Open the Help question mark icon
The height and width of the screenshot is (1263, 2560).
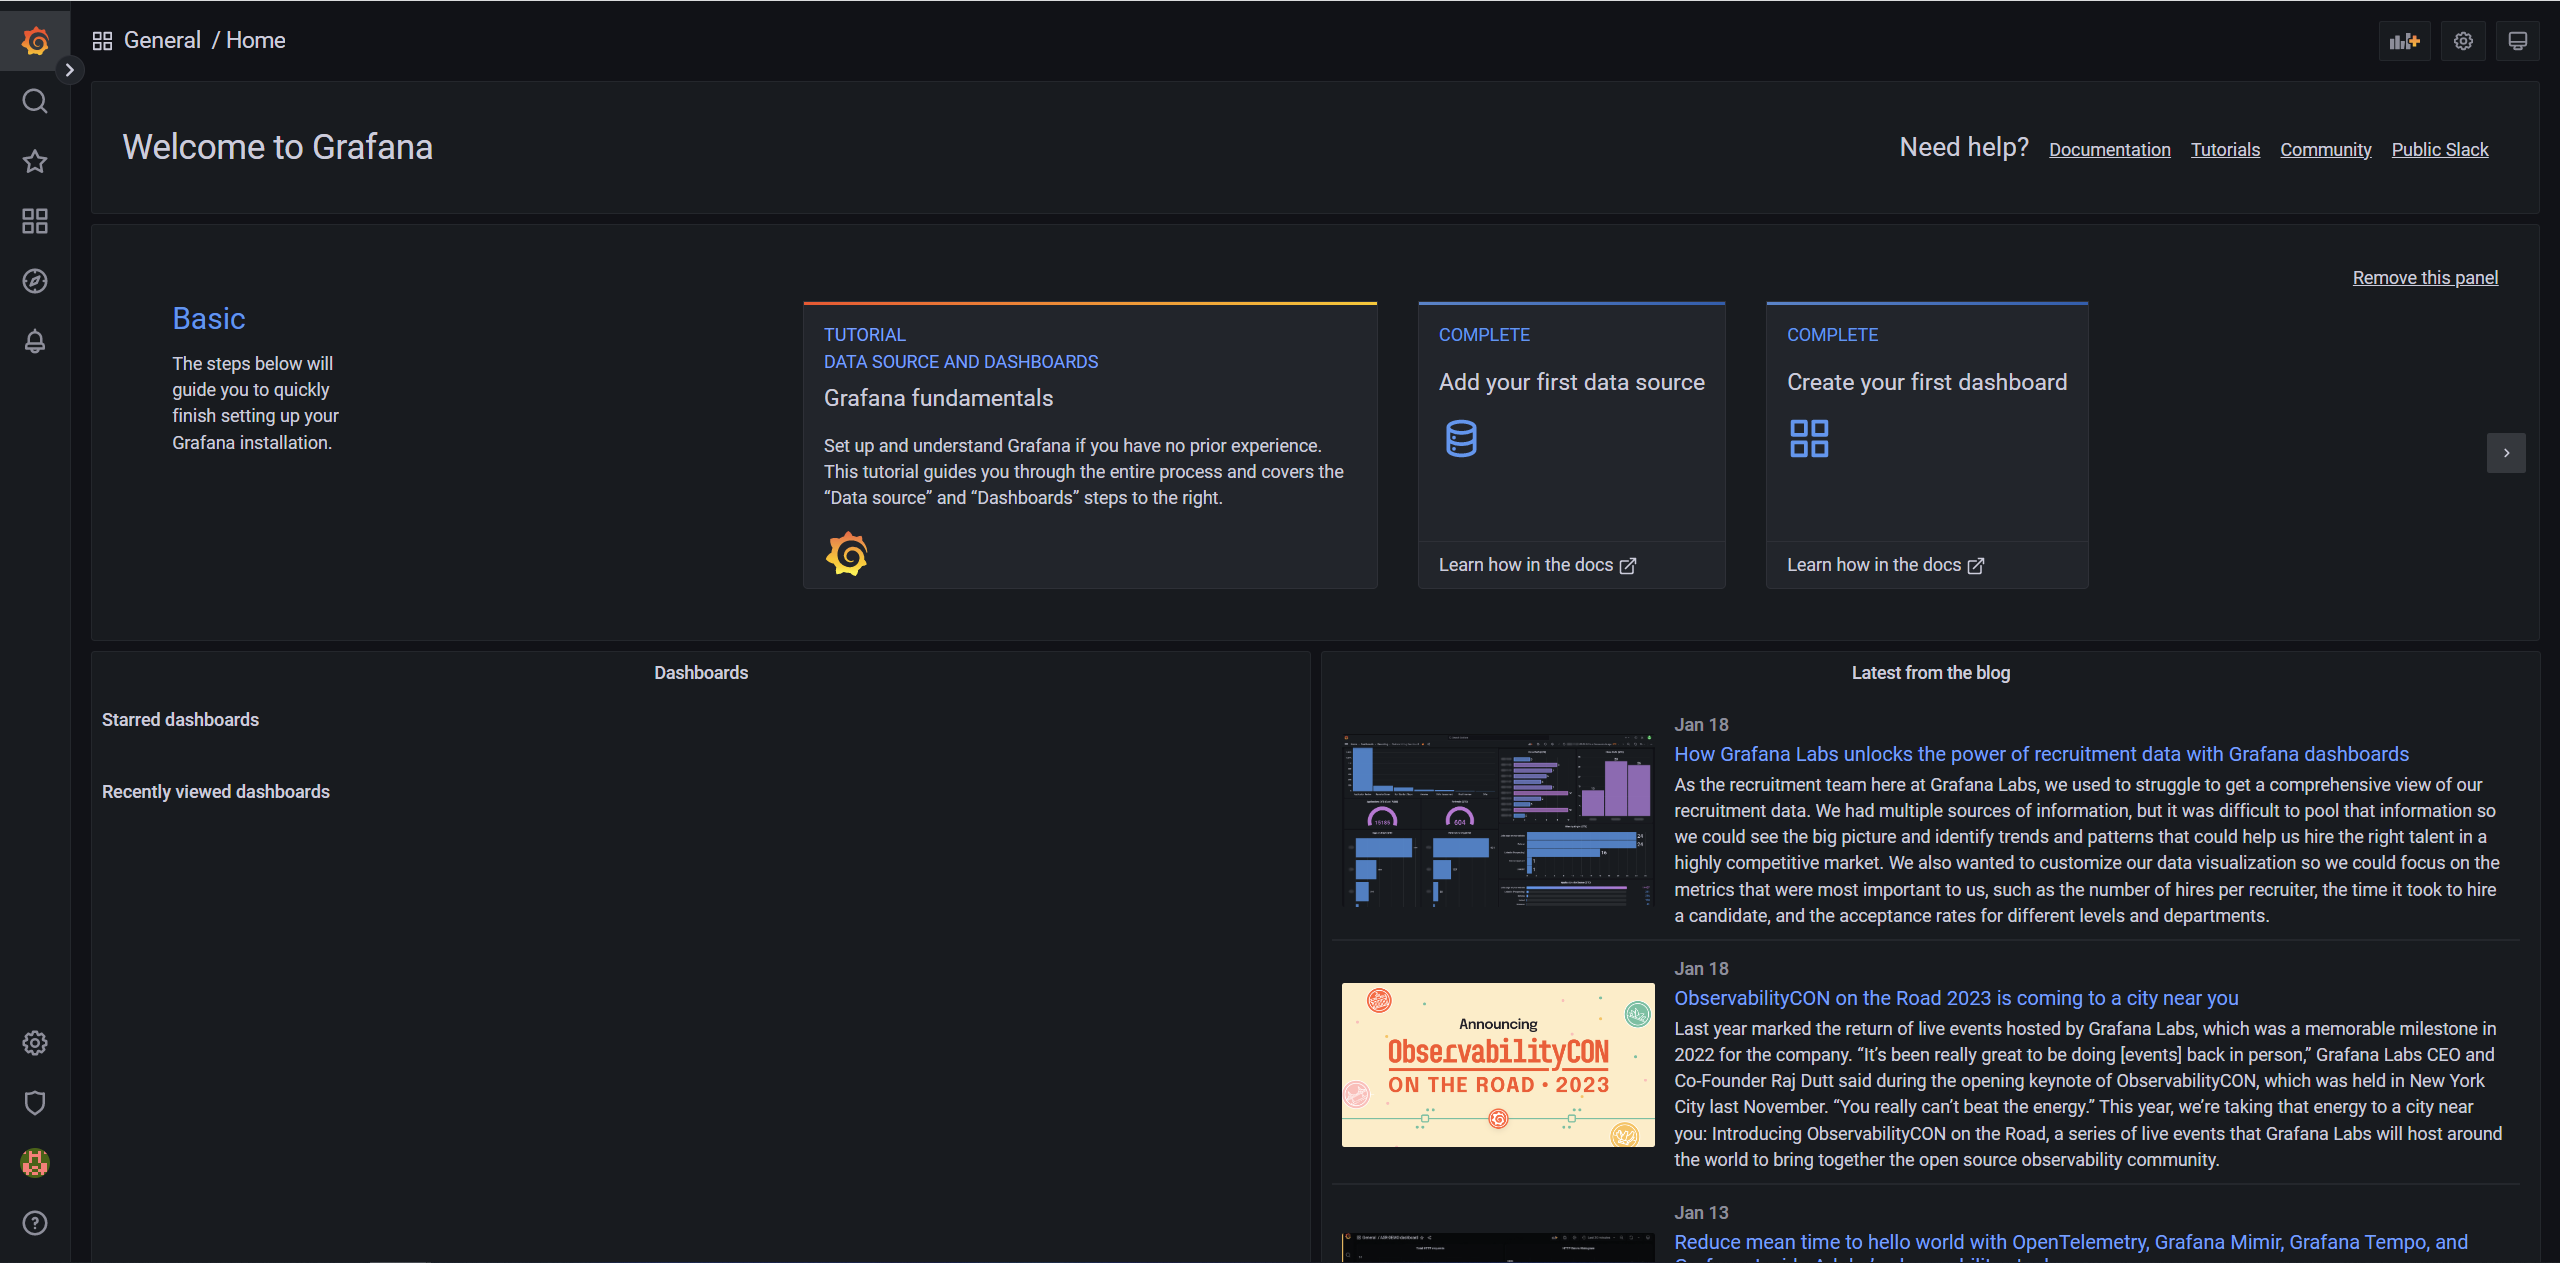tap(35, 1223)
